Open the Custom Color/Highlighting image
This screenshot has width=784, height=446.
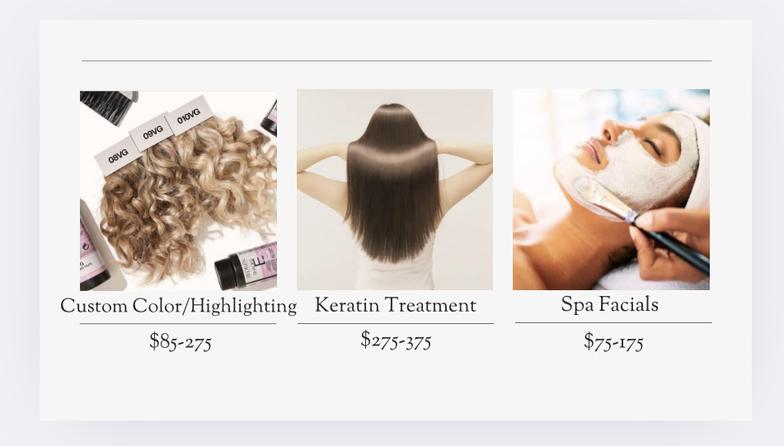coord(178,190)
